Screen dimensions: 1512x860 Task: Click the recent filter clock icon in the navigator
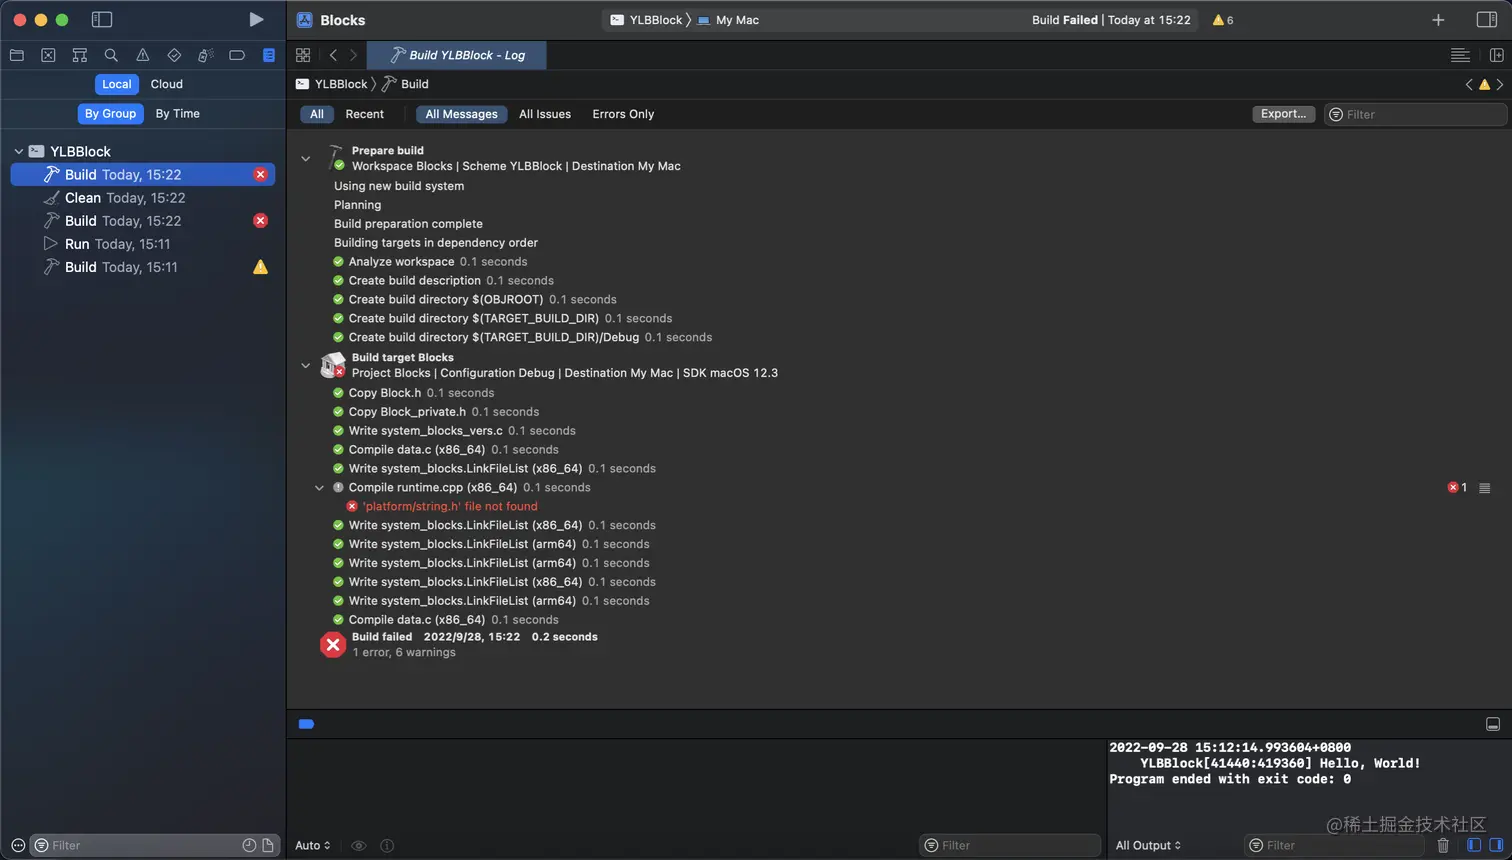point(249,845)
